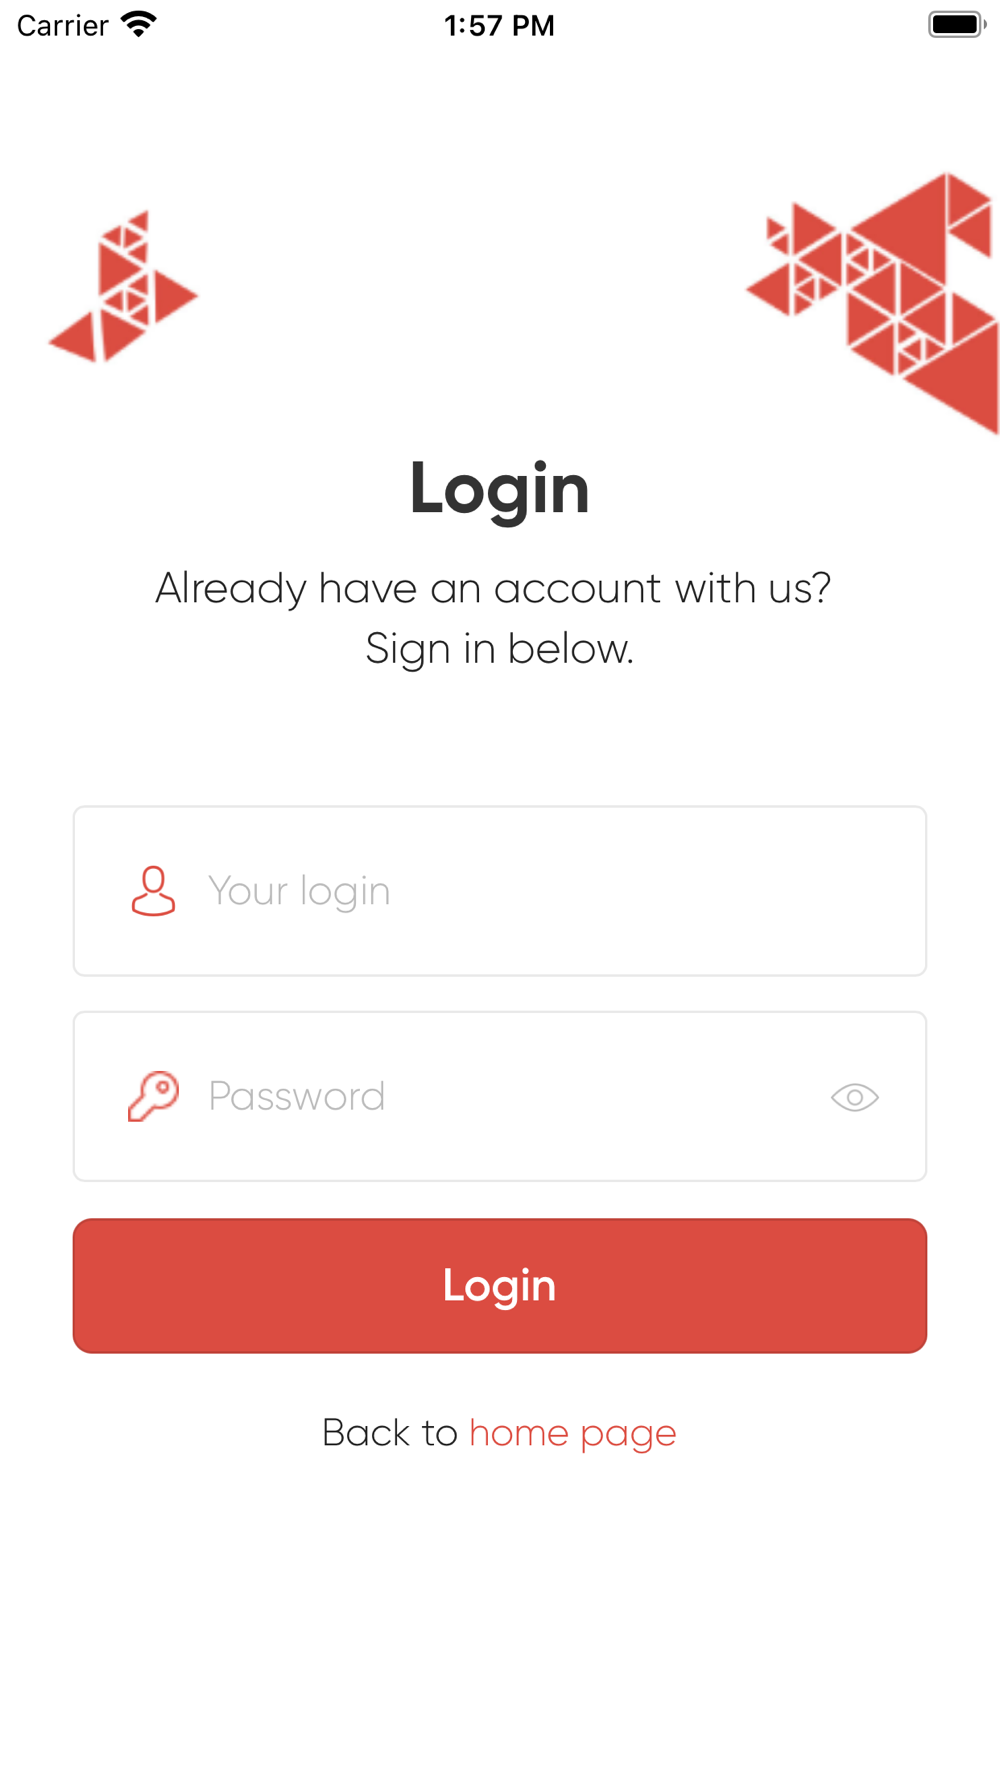
Task: Tap the Sign in below text
Action: click(x=500, y=649)
